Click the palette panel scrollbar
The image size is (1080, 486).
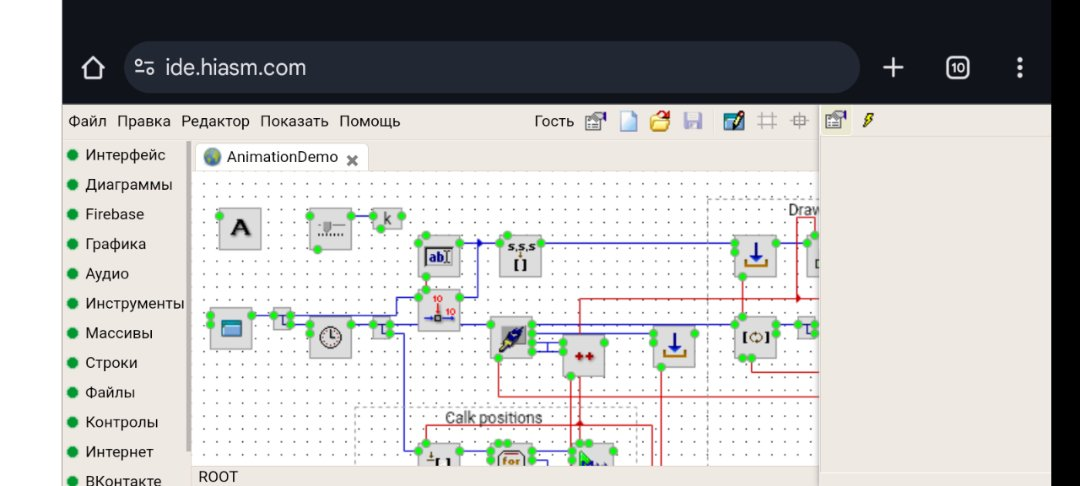pos(189,296)
